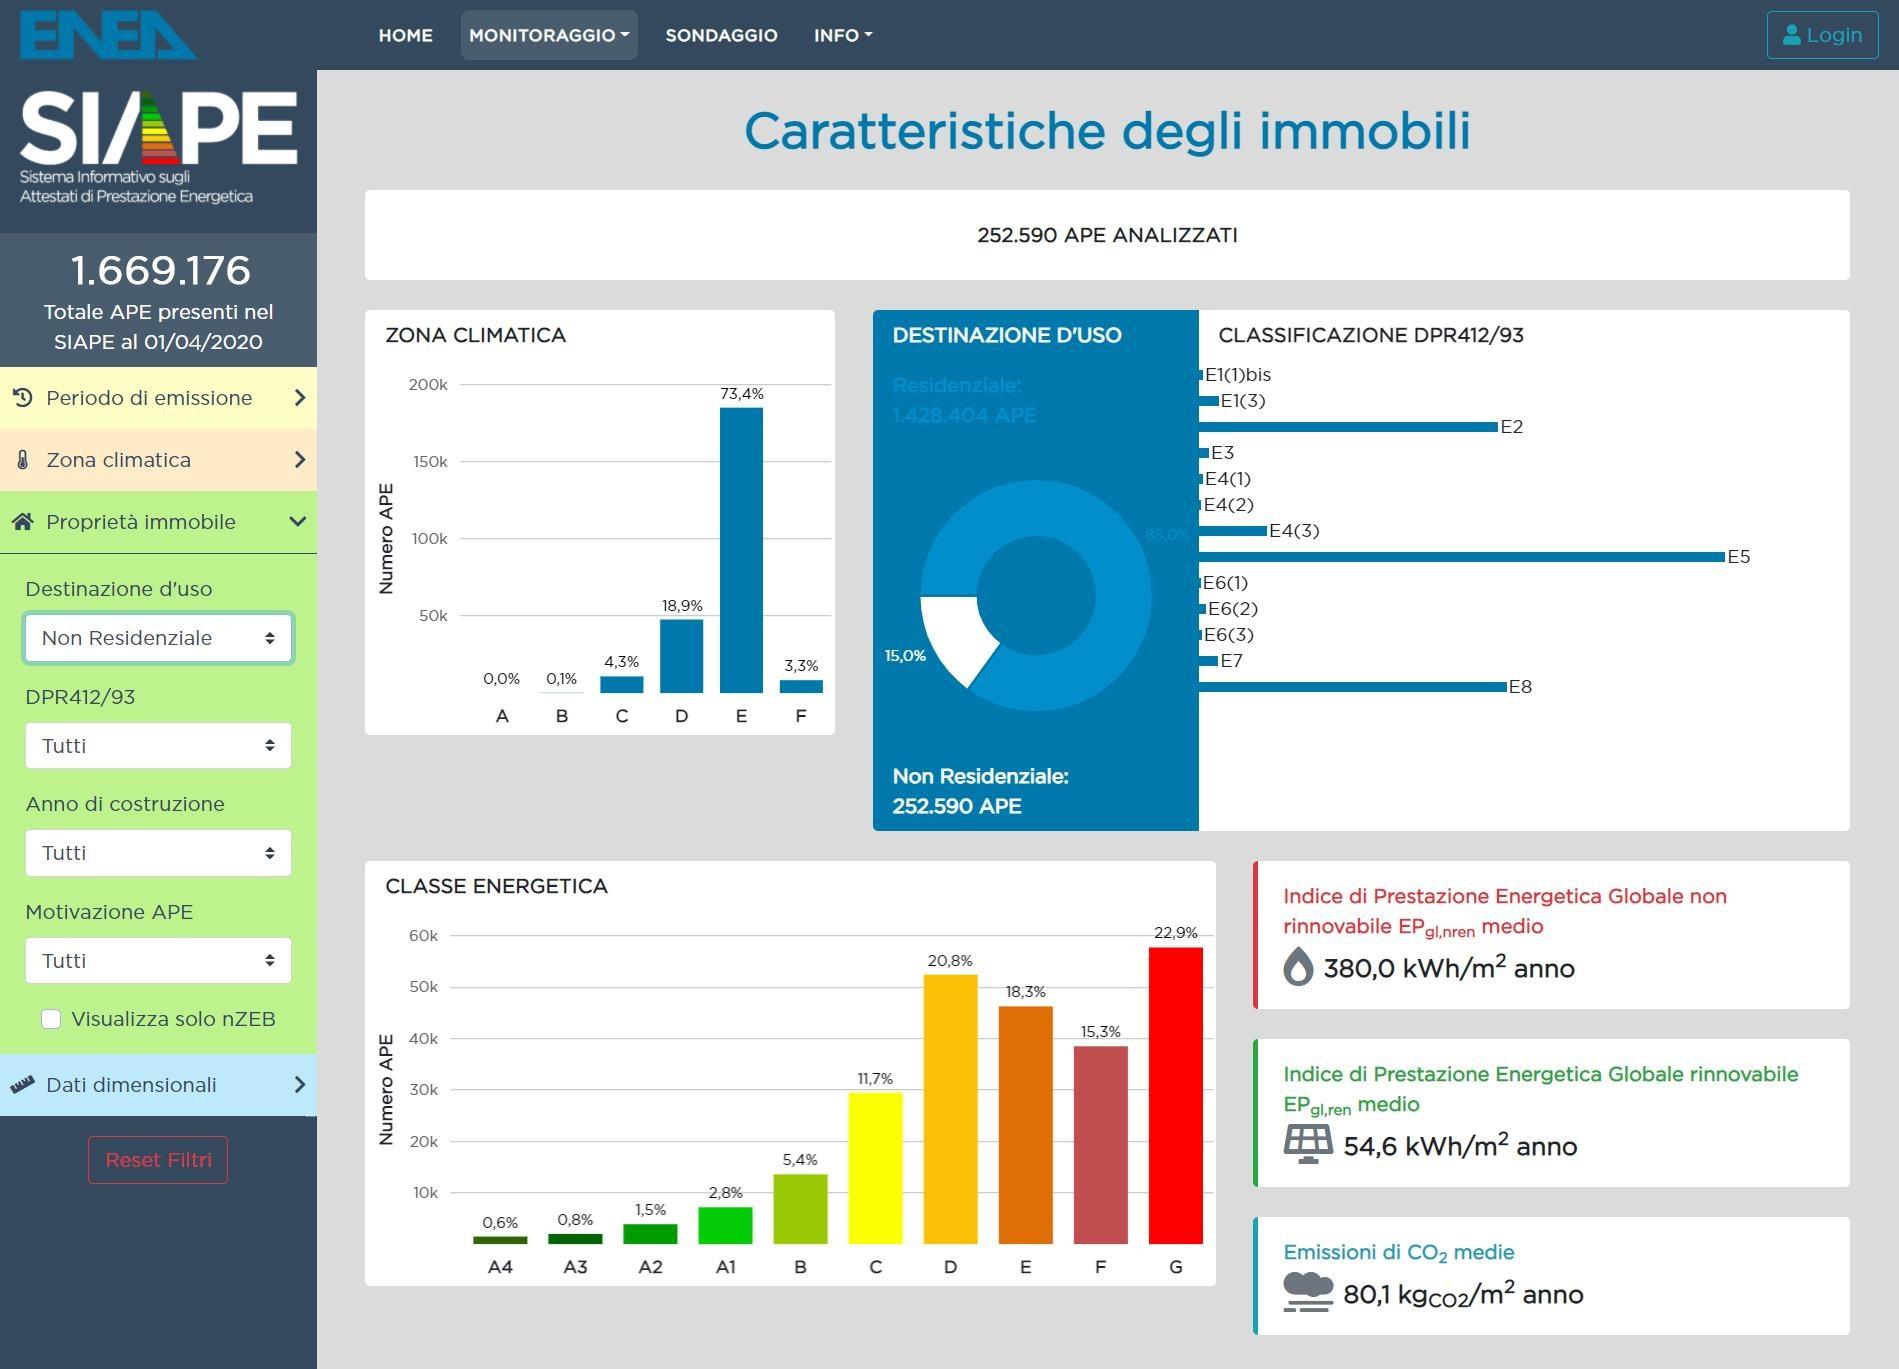Click zone F bar in Zona Climatica chart

click(801, 687)
